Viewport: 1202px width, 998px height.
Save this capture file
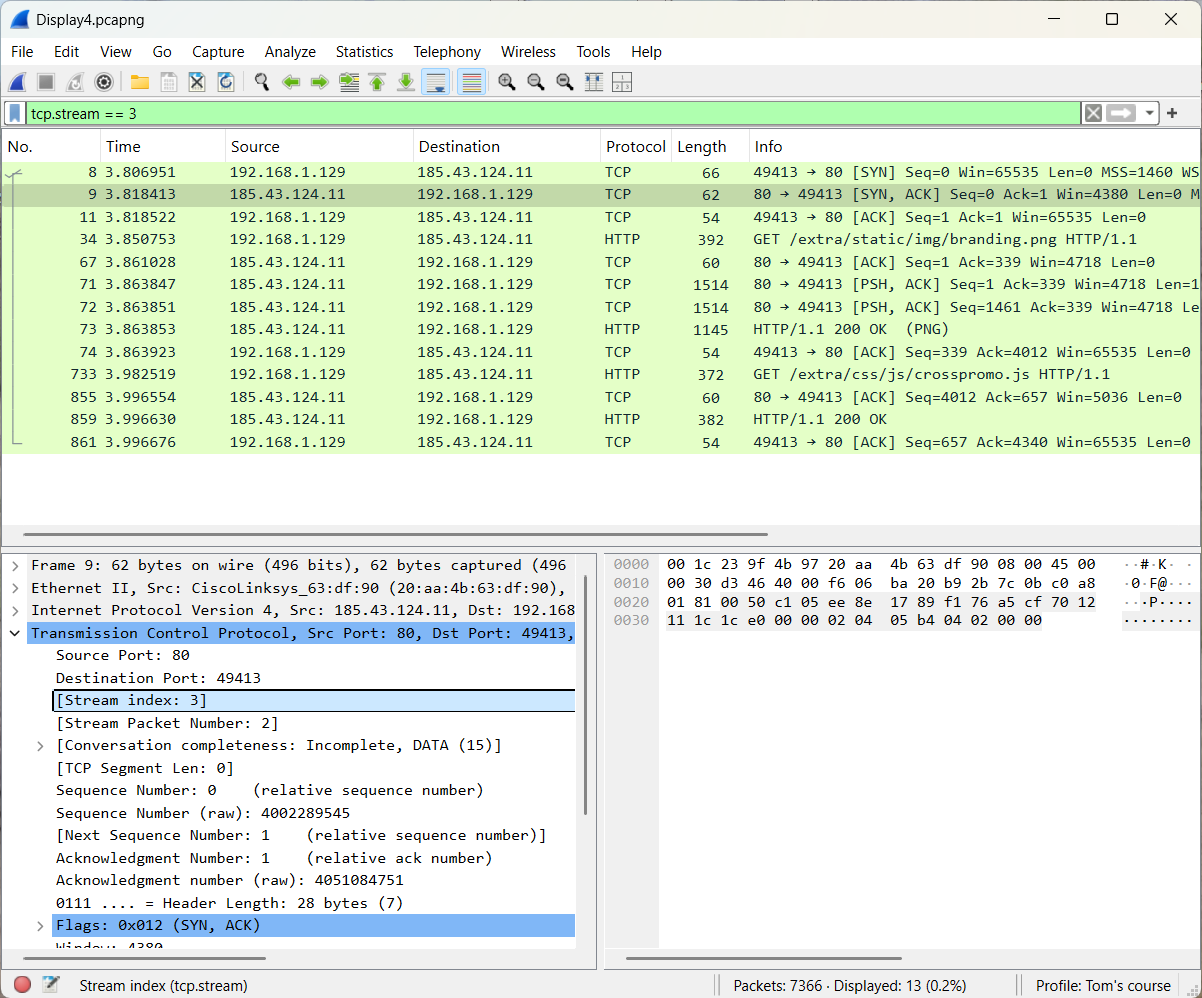point(169,82)
